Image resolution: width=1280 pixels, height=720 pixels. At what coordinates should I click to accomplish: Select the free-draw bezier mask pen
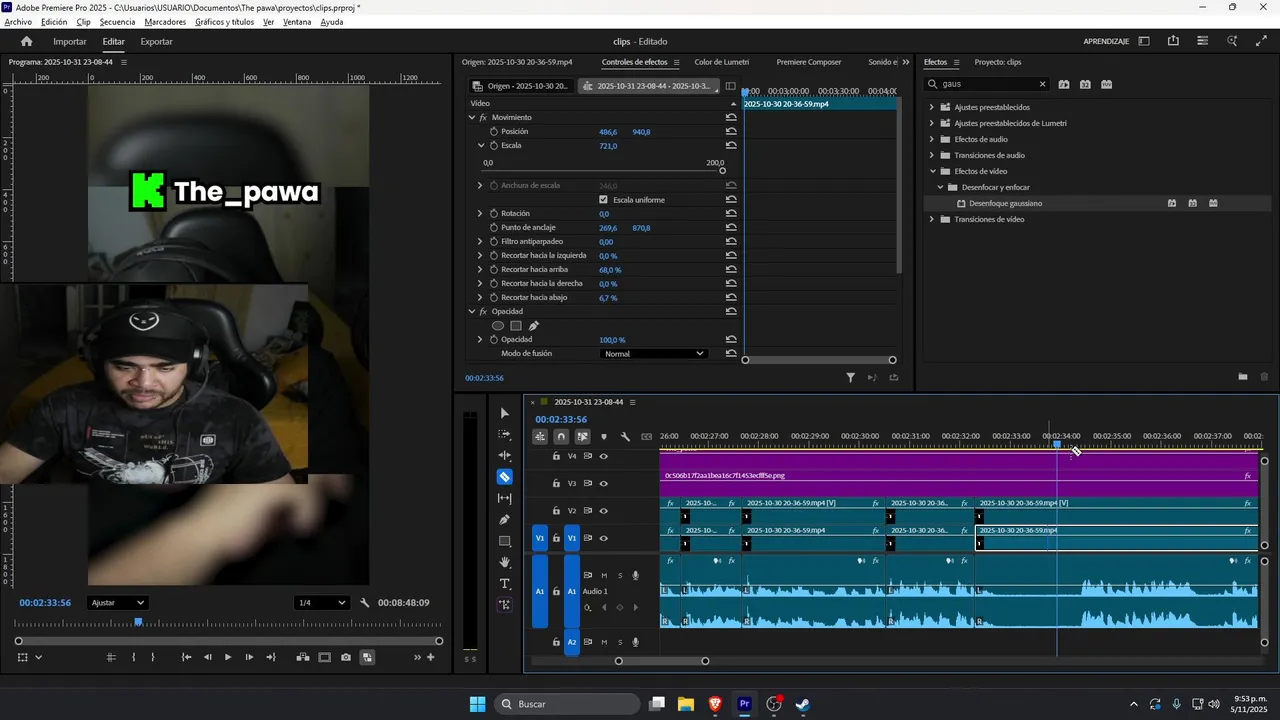click(x=534, y=325)
